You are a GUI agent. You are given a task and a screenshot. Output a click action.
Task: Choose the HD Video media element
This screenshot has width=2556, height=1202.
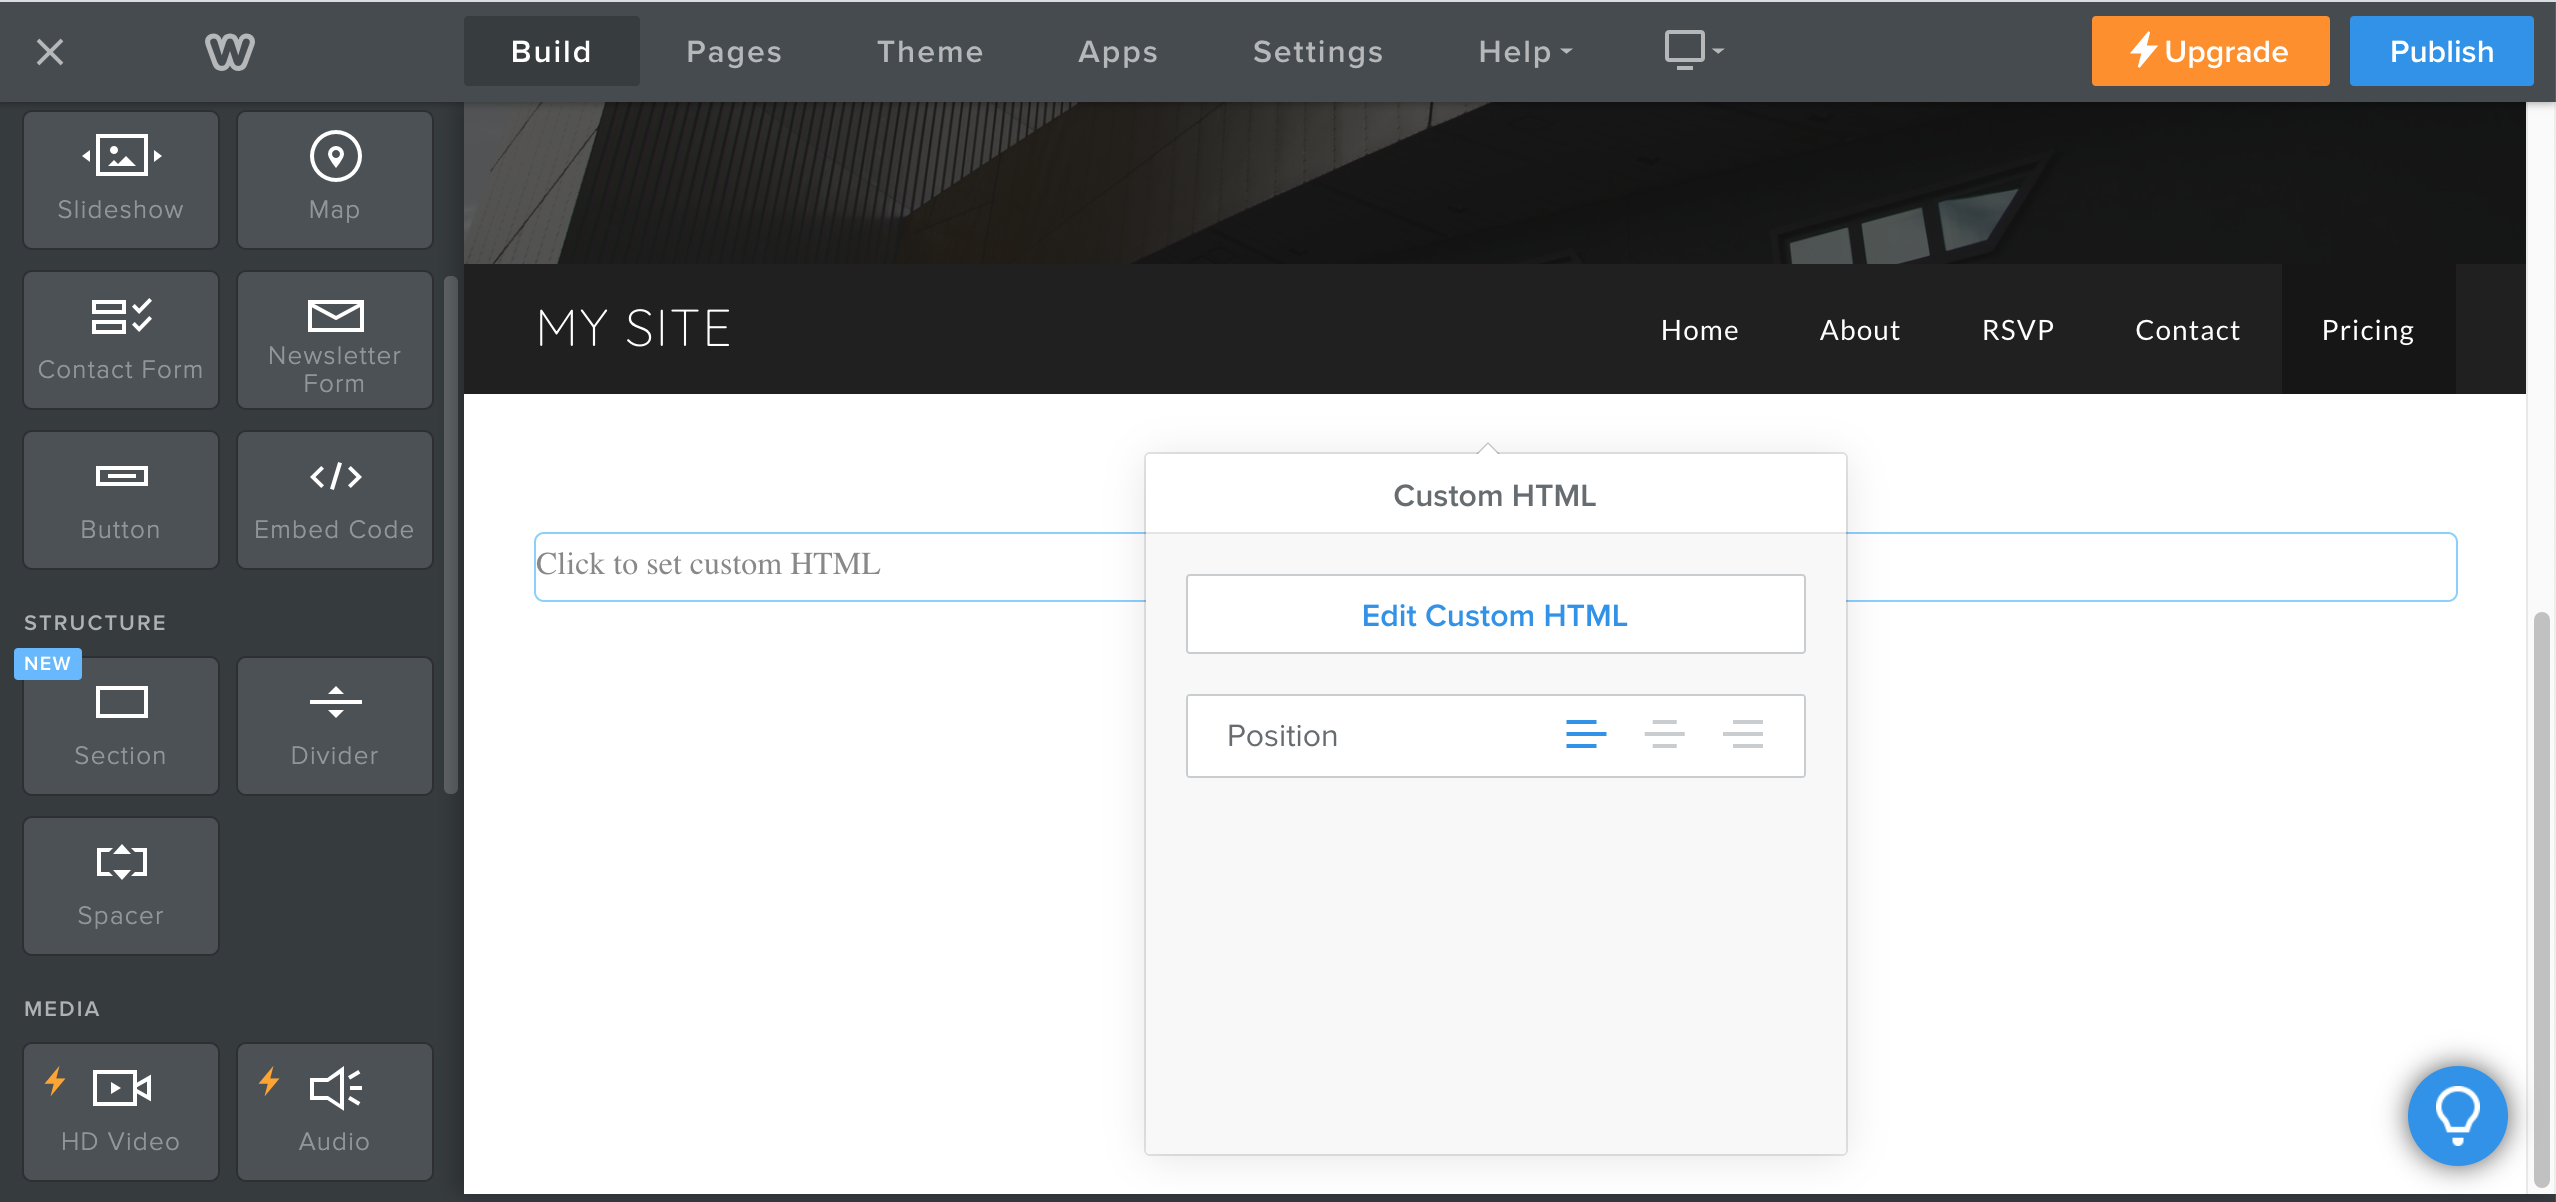[121, 1112]
